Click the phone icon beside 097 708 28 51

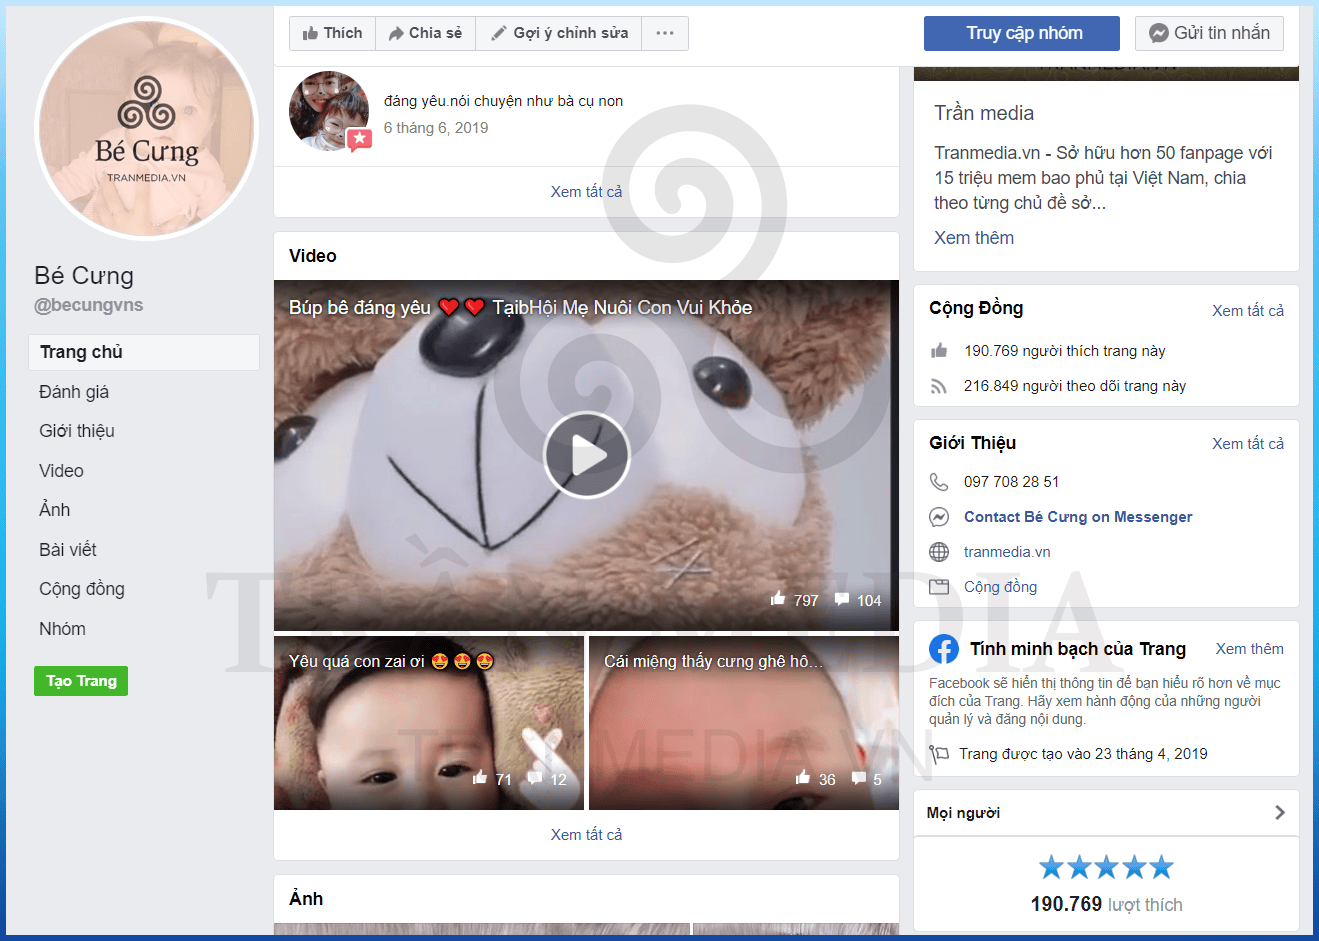(x=939, y=482)
